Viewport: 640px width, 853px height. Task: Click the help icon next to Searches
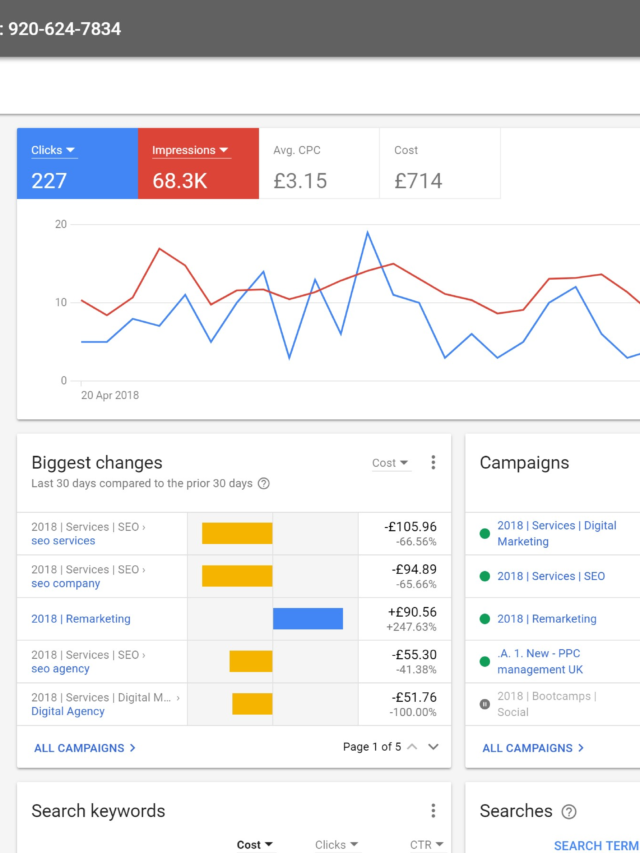click(569, 812)
